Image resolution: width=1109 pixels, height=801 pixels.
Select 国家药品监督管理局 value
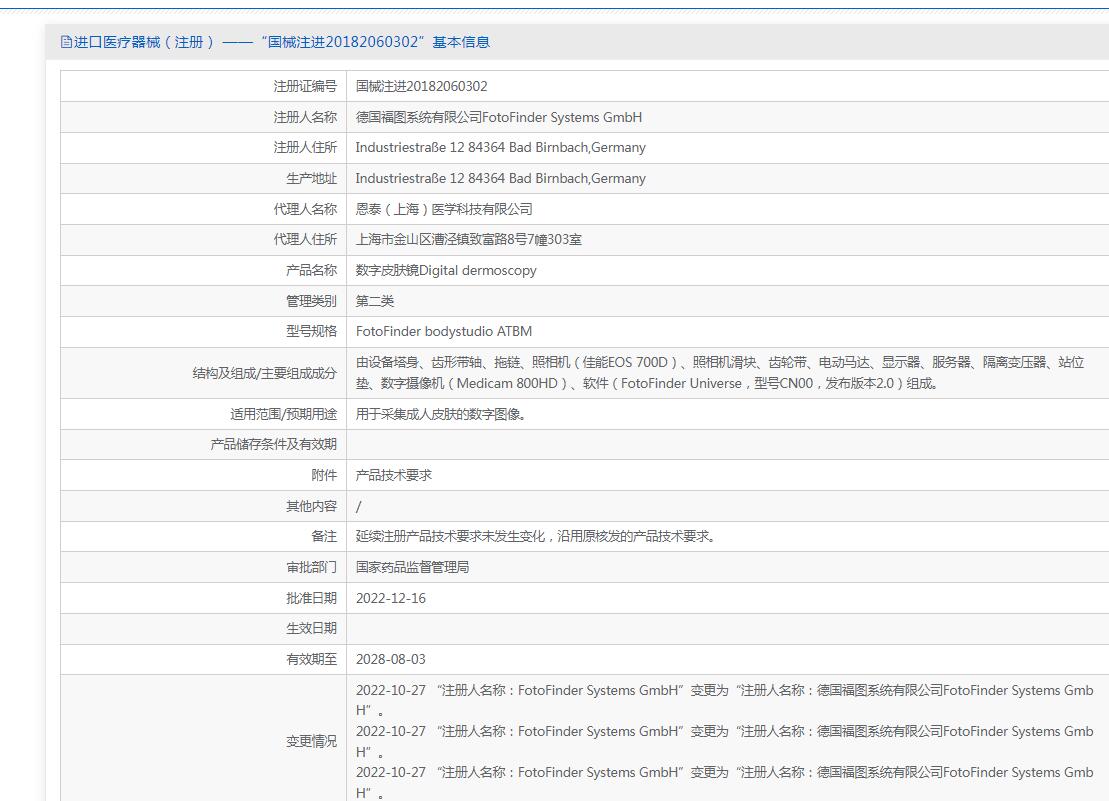point(412,568)
